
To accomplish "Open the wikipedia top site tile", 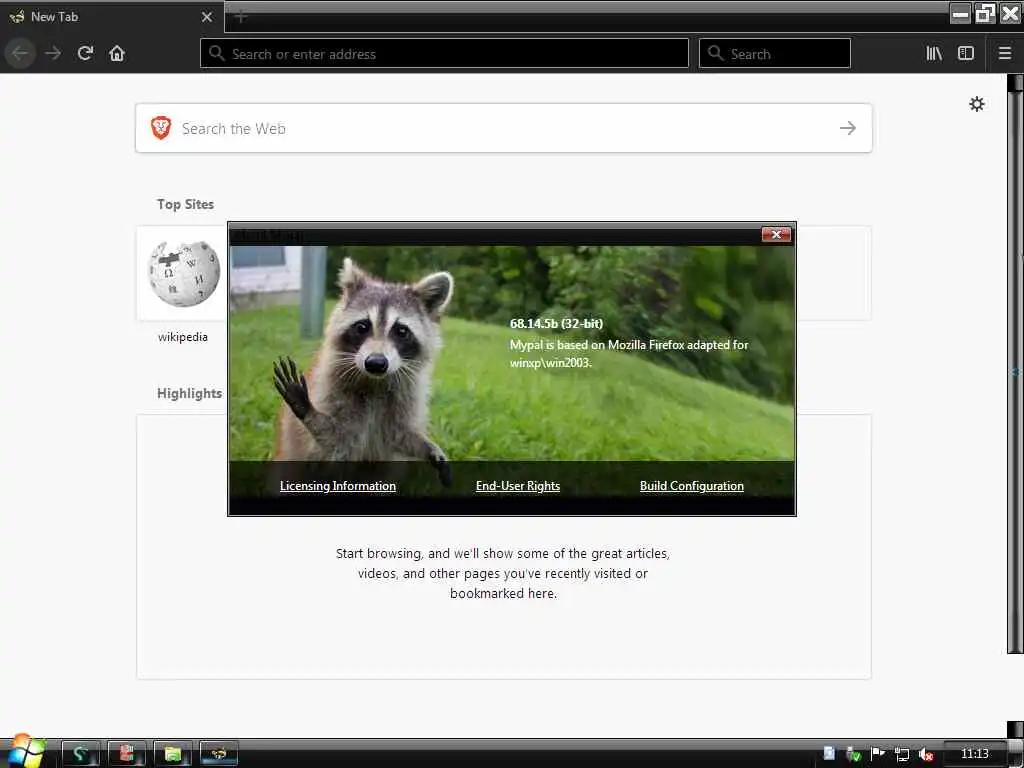I will (x=184, y=274).
